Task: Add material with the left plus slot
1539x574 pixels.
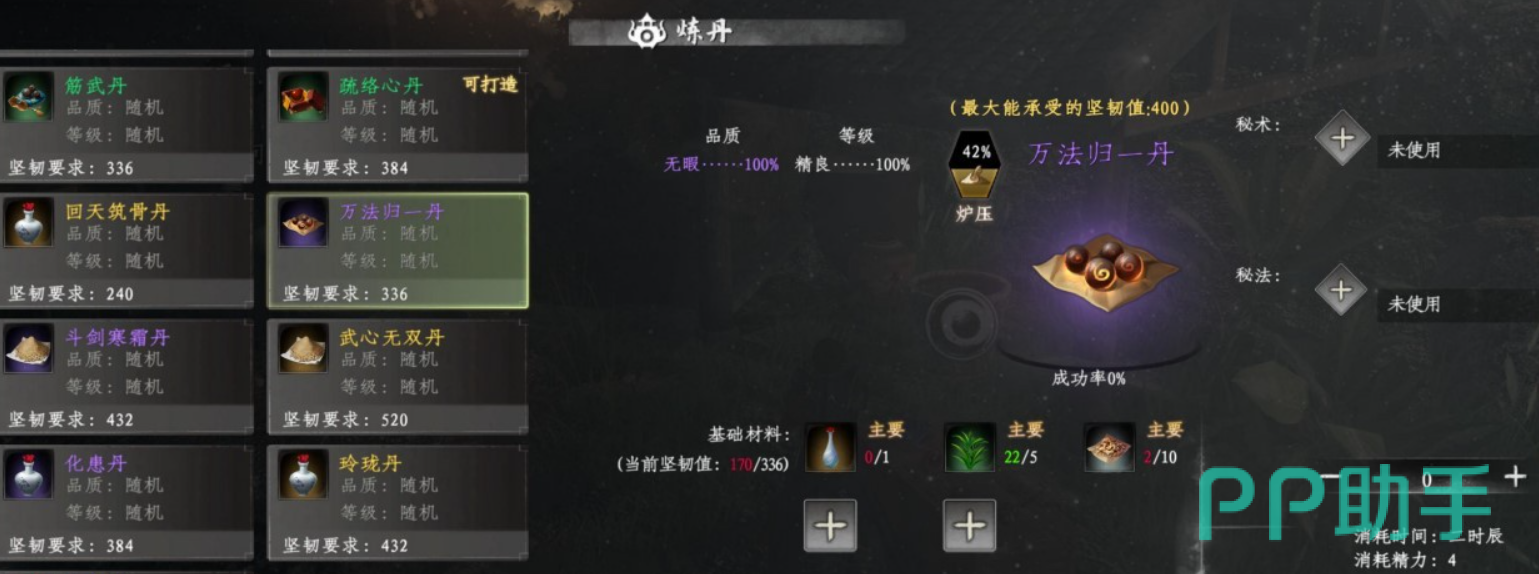Action: (x=830, y=525)
